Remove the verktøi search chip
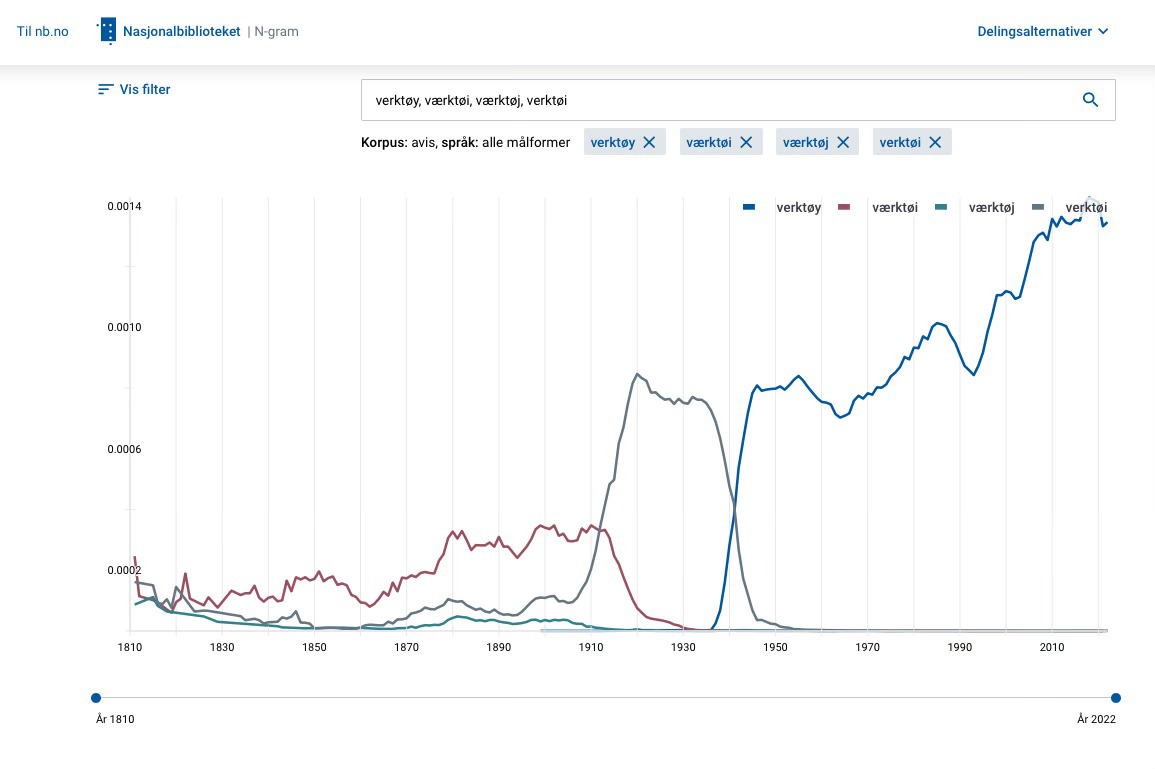This screenshot has height=769, width=1155. coord(935,142)
